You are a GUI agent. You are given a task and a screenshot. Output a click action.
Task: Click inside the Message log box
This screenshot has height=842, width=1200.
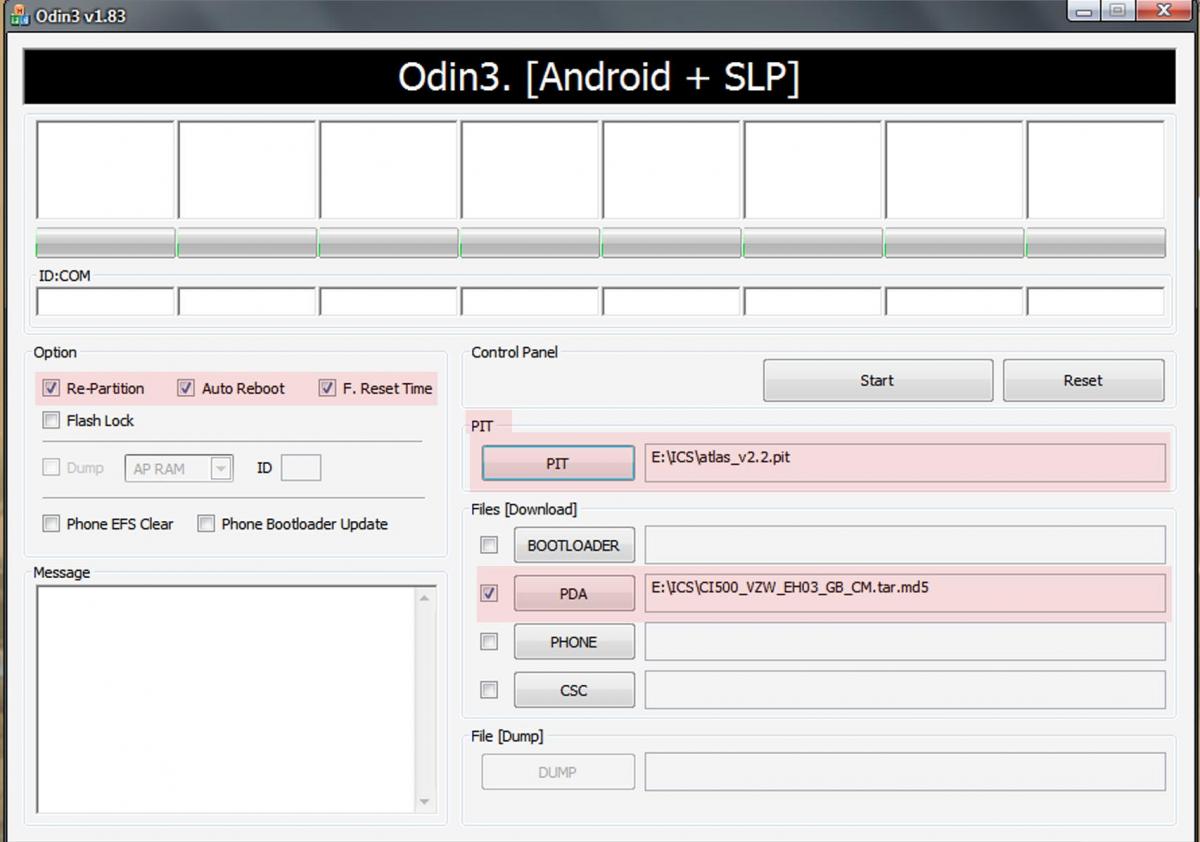click(x=225, y=699)
